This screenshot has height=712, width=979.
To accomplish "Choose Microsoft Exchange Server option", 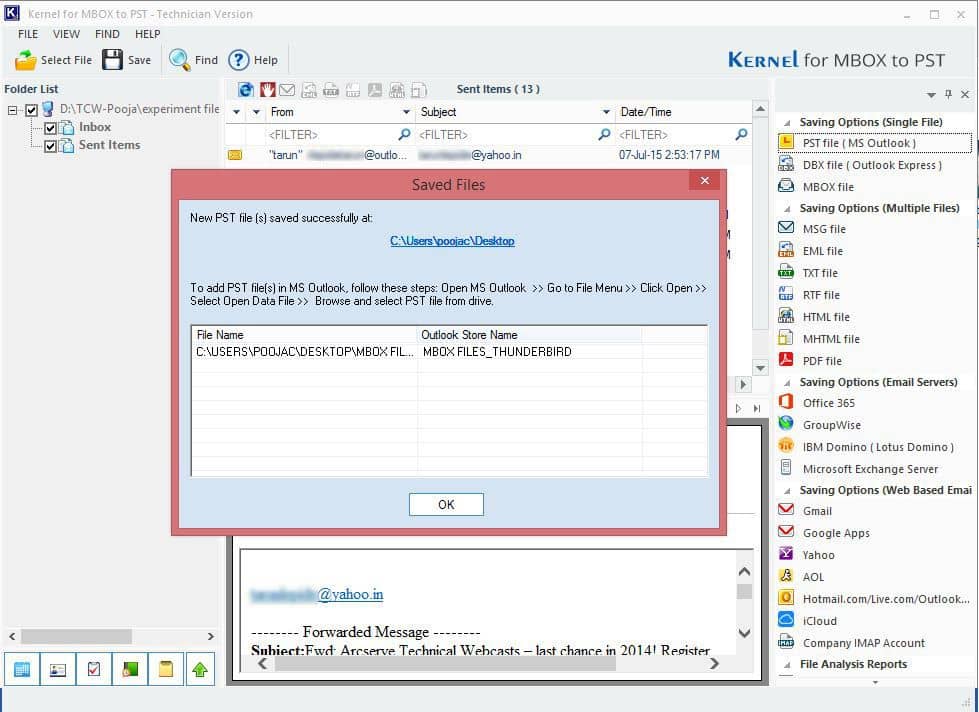I will click(x=870, y=469).
